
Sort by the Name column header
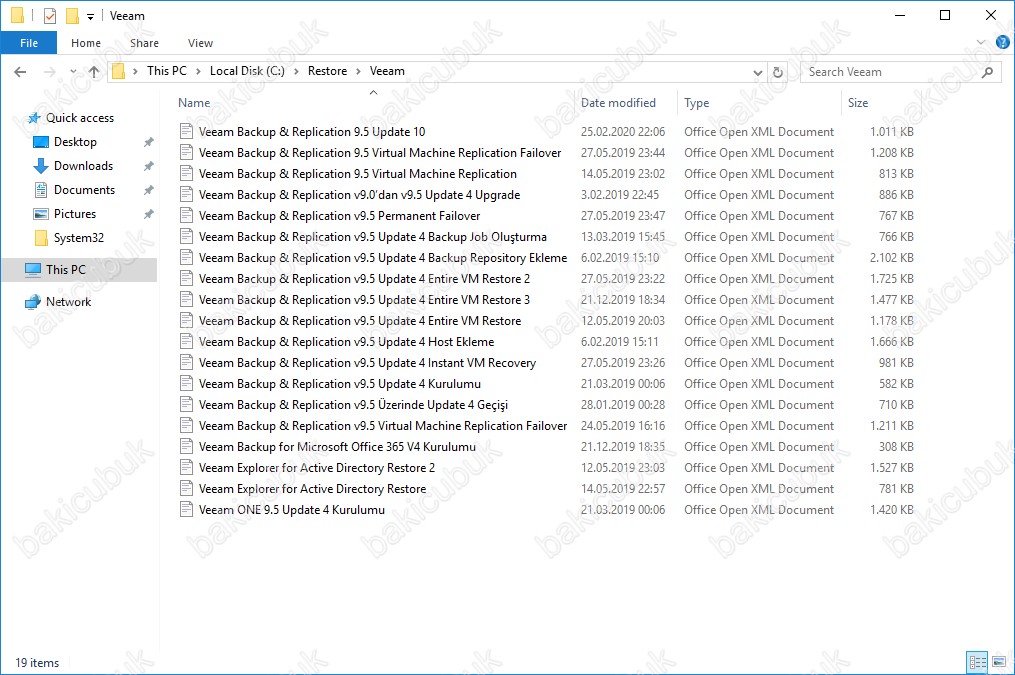point(194,103)
